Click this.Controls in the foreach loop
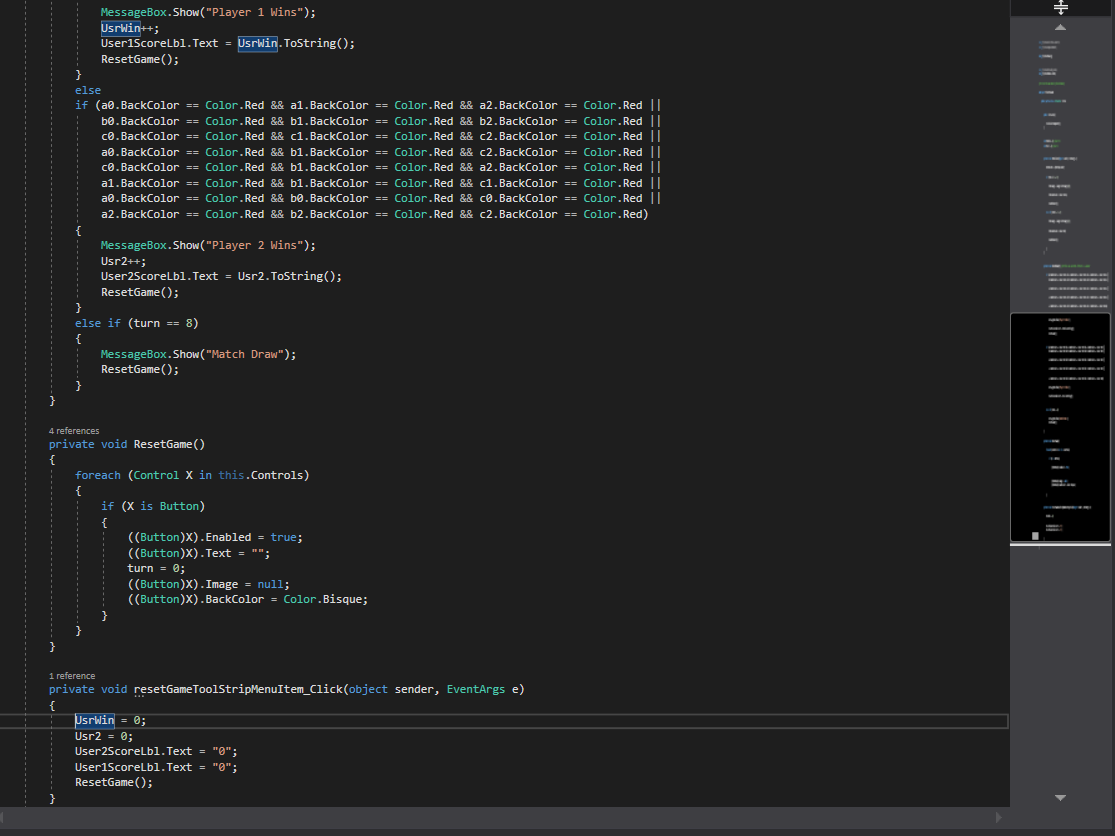Screen dimensions: 1115x836 [x=260, y=476]
